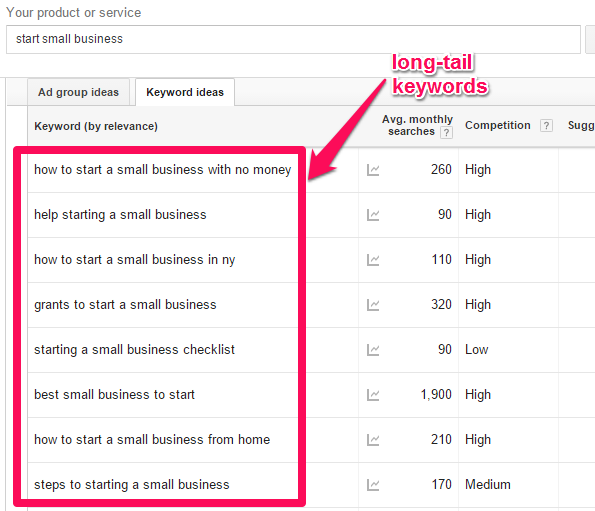This screenshot has height=511, width=595.
Task: Sort by Keyword (by relevance) column header
Action: click(96, 126)
